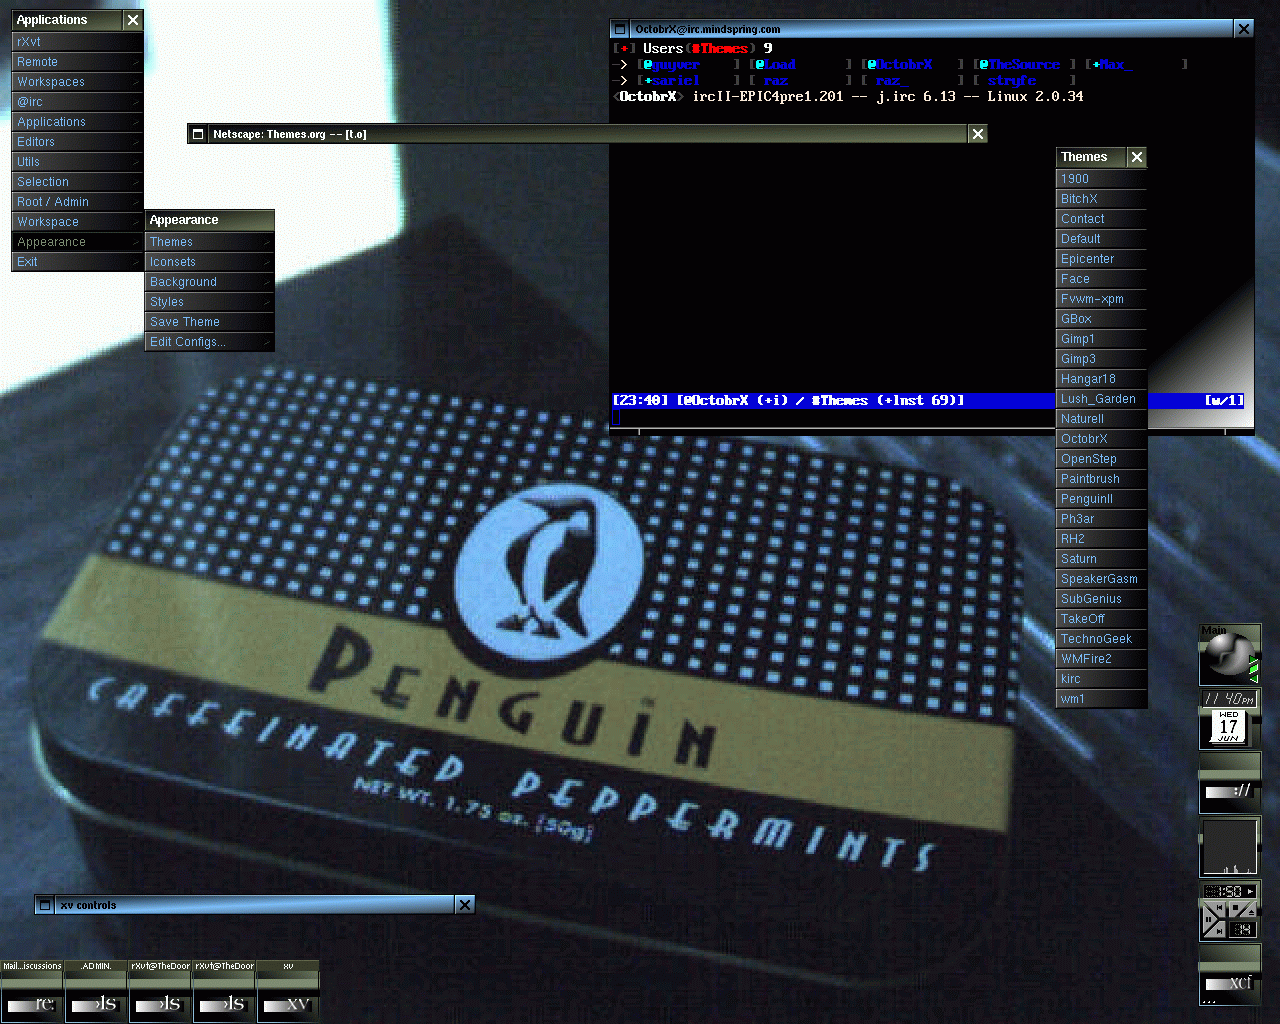Open Themes entry in Appearance submenu
Viewport: 1280px width, 1024px height.
click(x=209, y=242)
